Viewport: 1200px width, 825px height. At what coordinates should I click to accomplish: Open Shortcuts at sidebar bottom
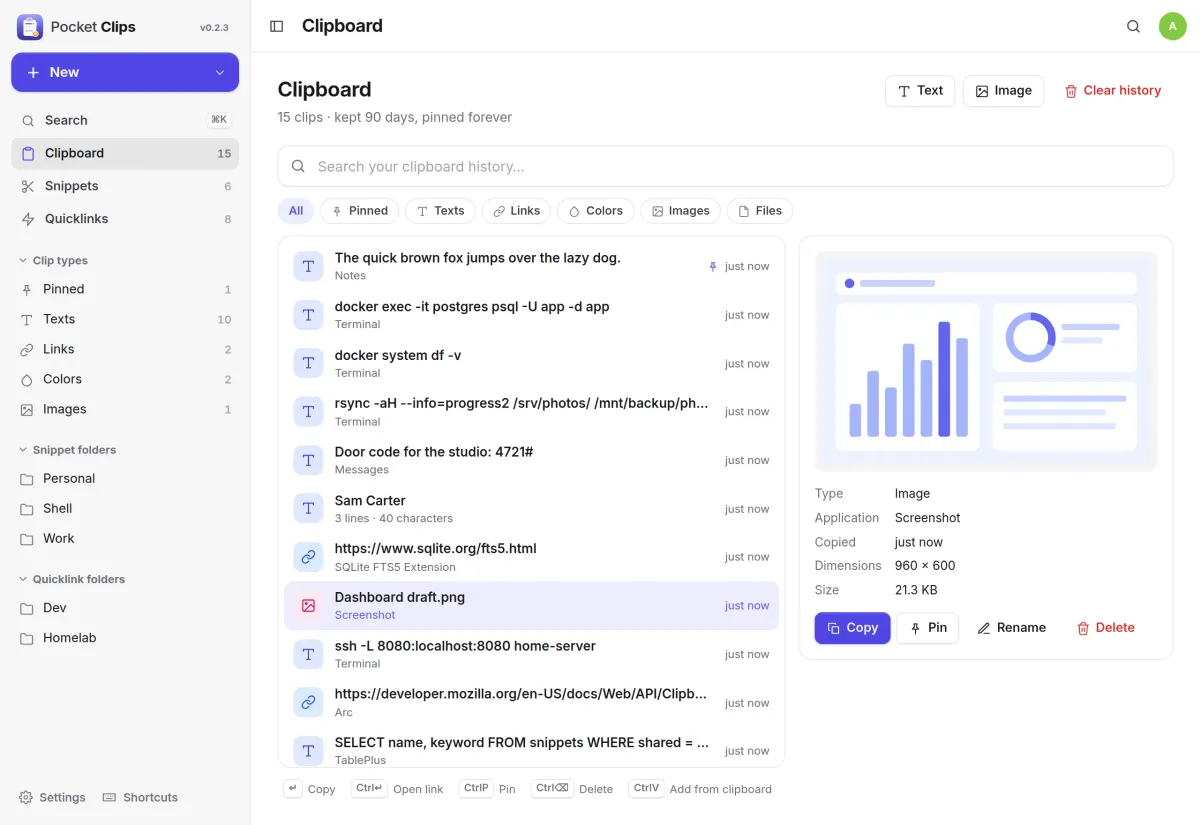tap(140, 797)
